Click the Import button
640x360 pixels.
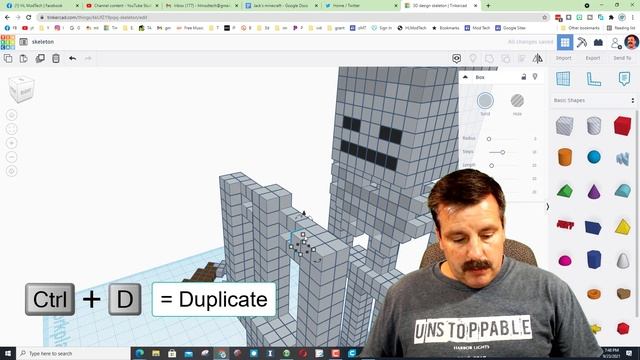563,58
